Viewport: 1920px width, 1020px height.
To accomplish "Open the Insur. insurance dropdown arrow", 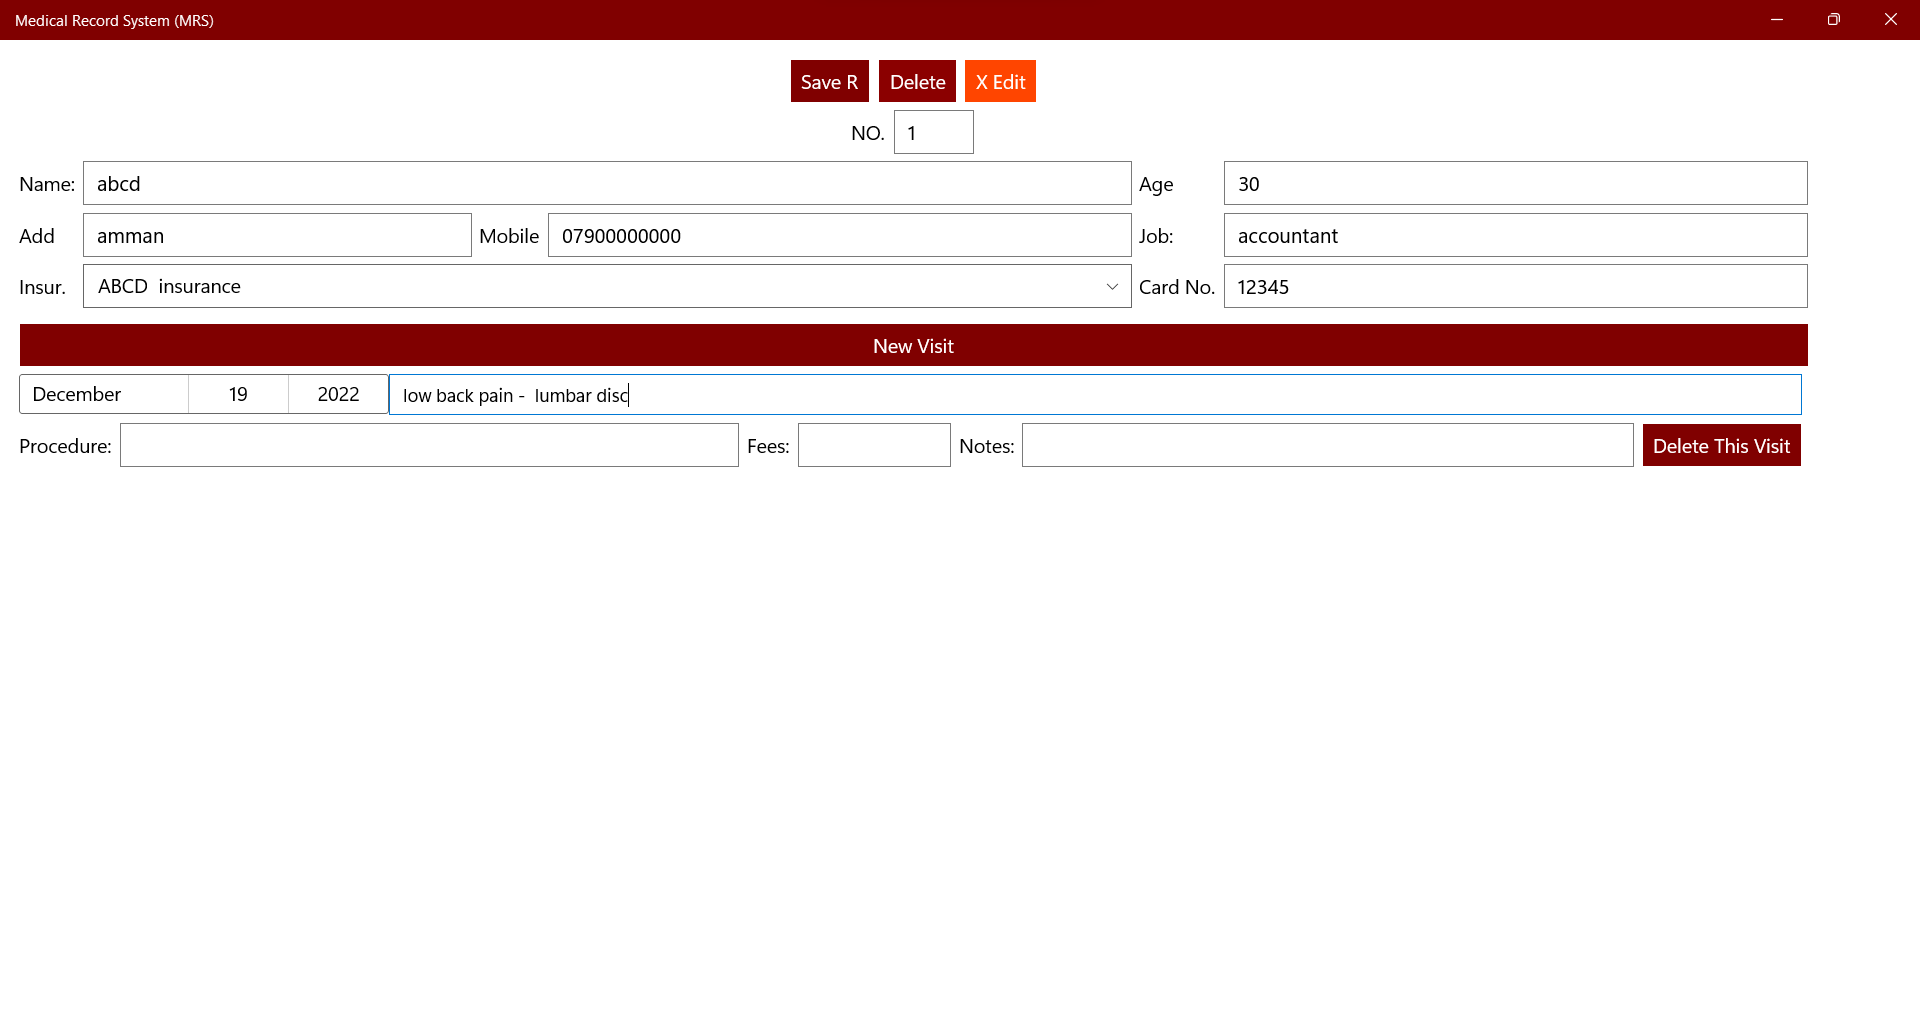I will coord(1112,287).
